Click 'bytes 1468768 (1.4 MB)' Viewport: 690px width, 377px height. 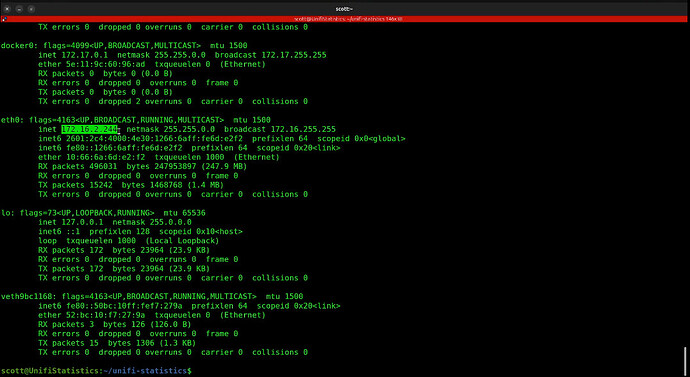(x=173, y=185)
